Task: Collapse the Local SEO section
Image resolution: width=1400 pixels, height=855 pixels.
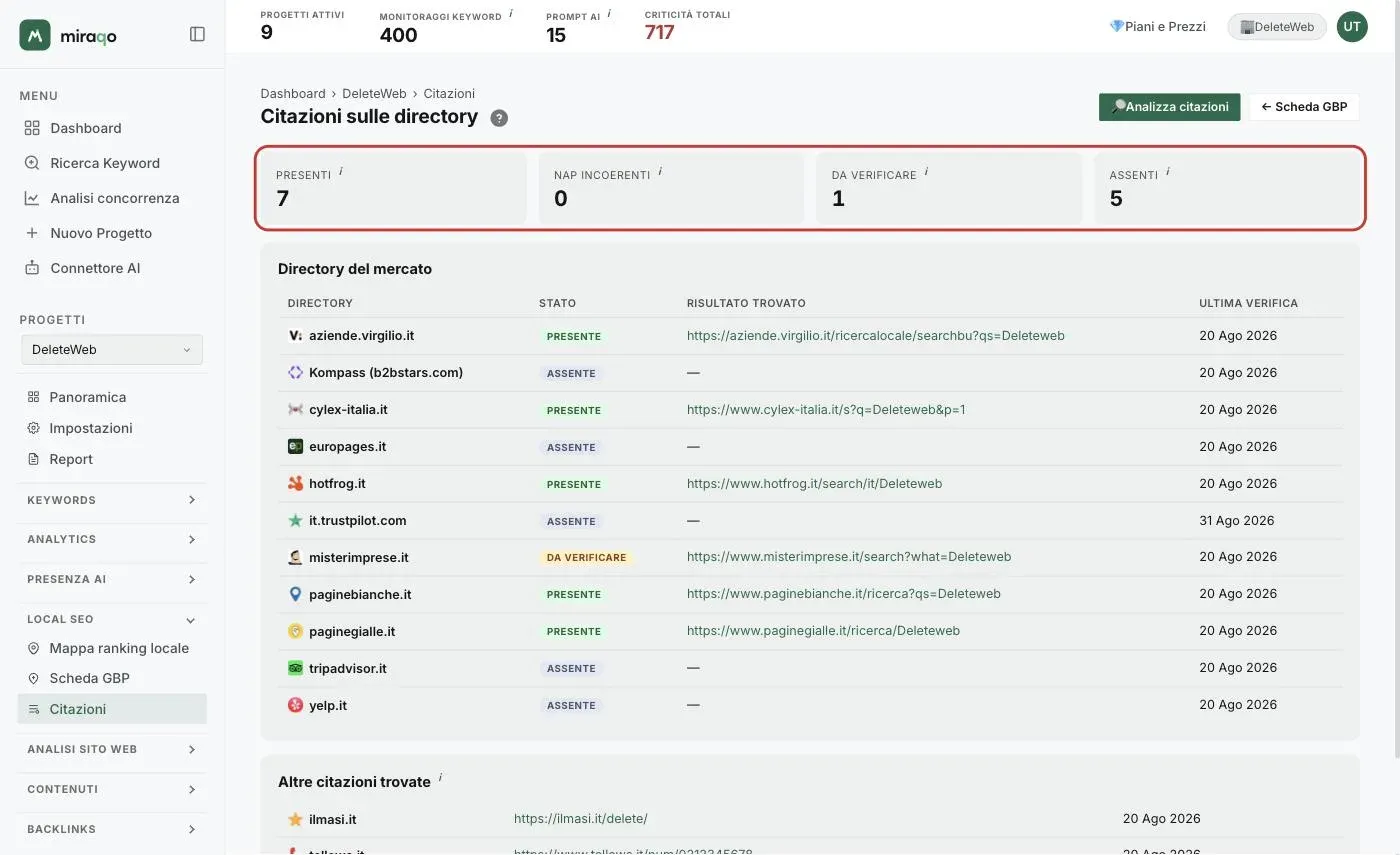Action: coord(112,619)
